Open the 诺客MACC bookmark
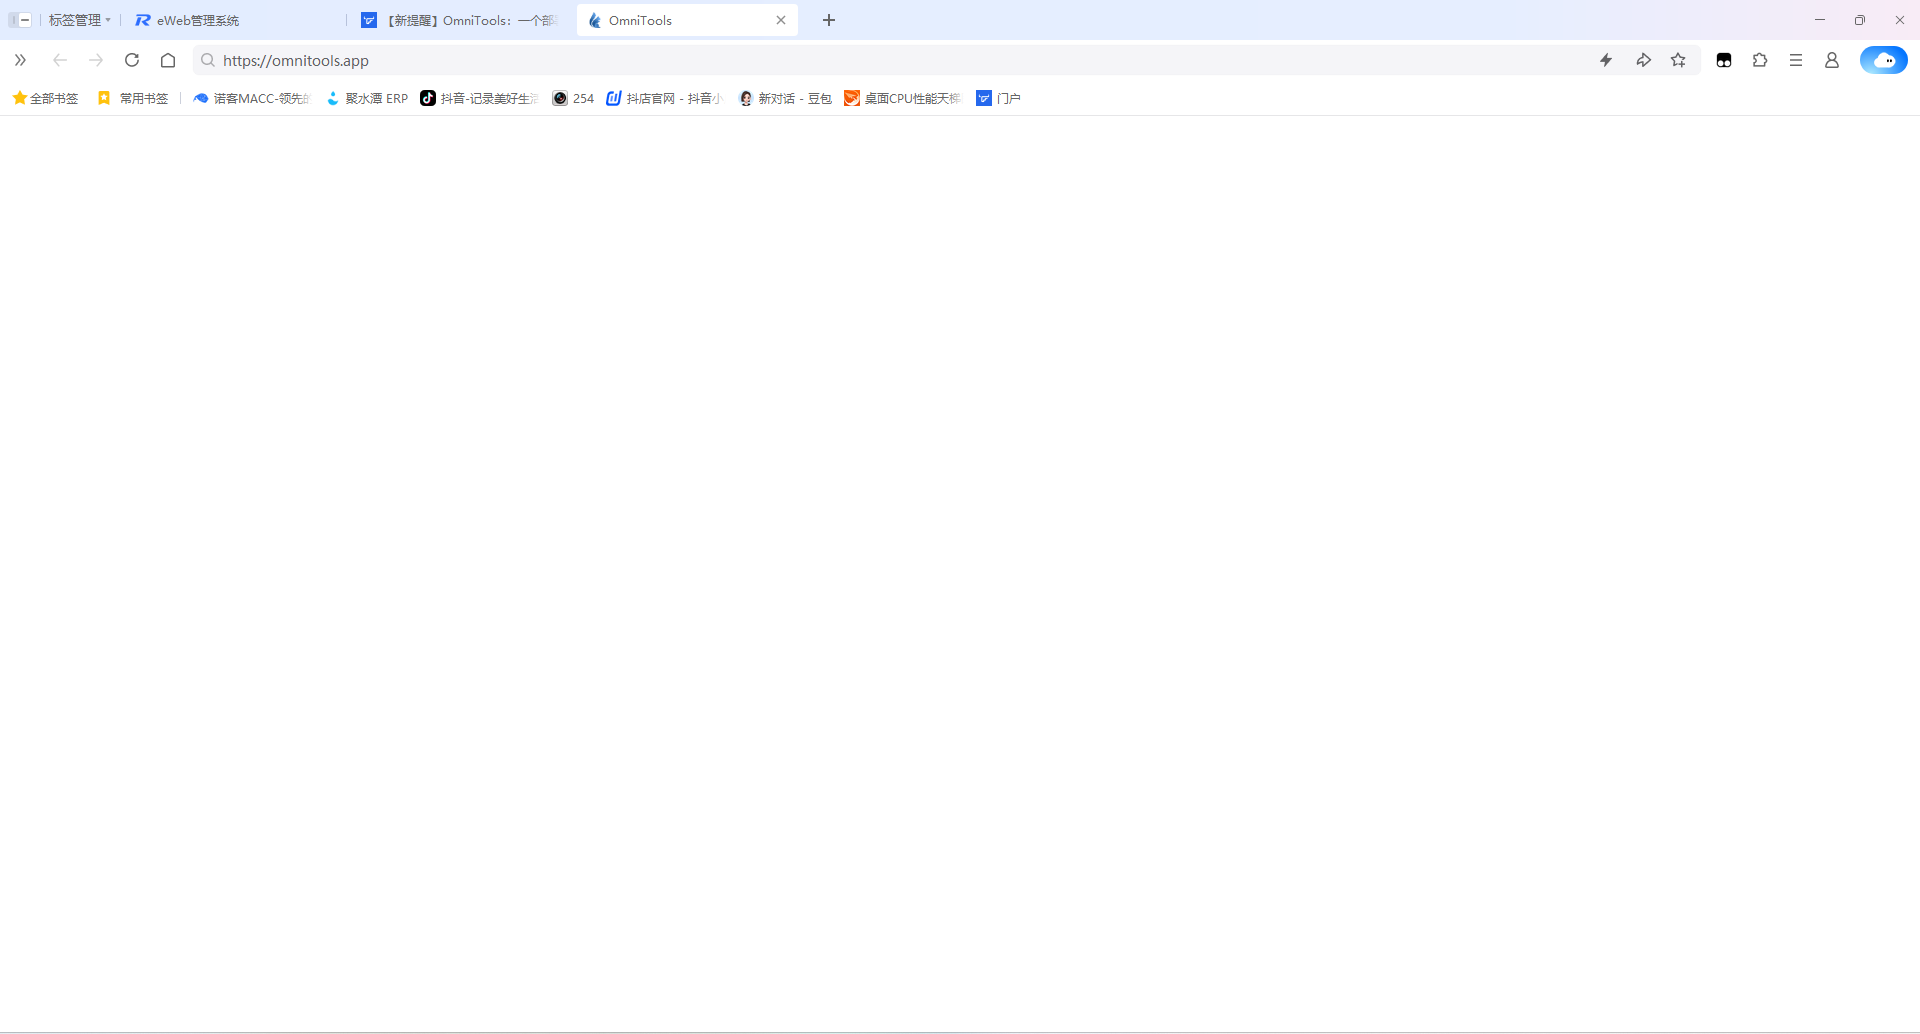This screenshot has width=1920, height=1034. (x=250, y=98)
